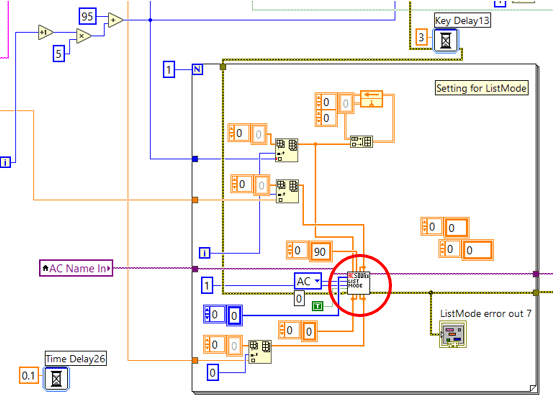Edit the constant 1 wired to N
This screenshot has height=401, width=554.
coord(169,69)
